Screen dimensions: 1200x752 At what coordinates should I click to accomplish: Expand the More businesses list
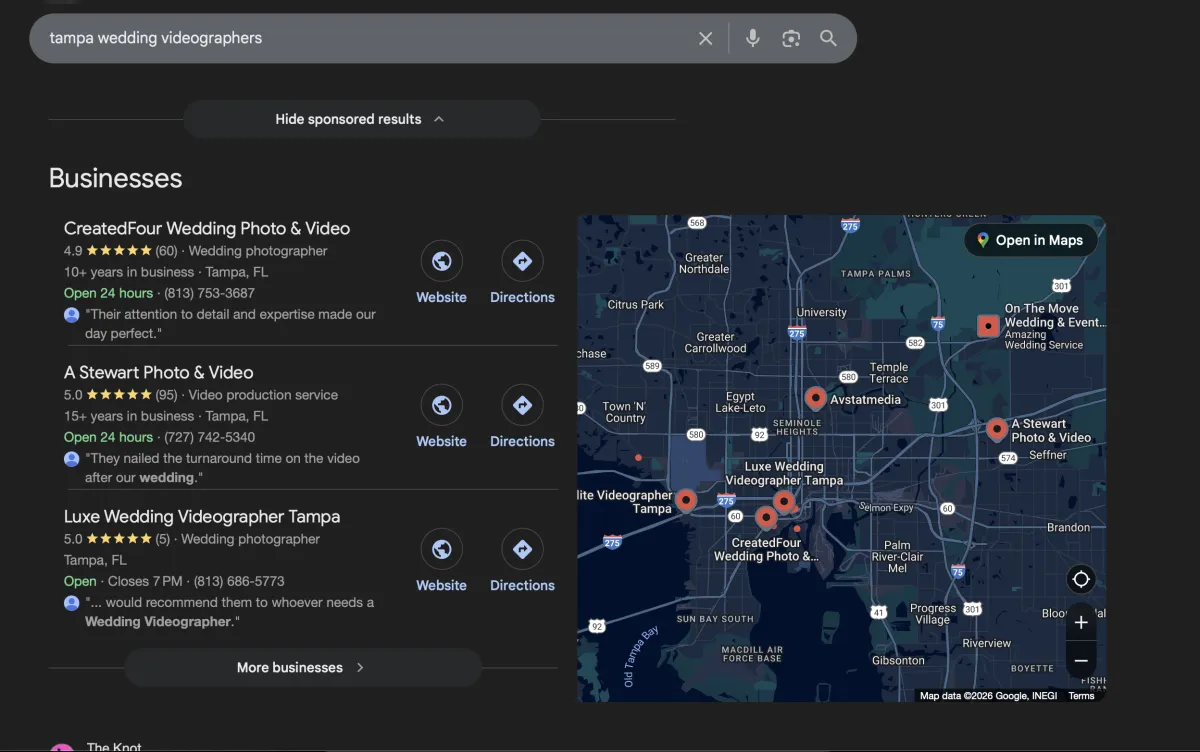pyautogui.click(x=302, y=667)
